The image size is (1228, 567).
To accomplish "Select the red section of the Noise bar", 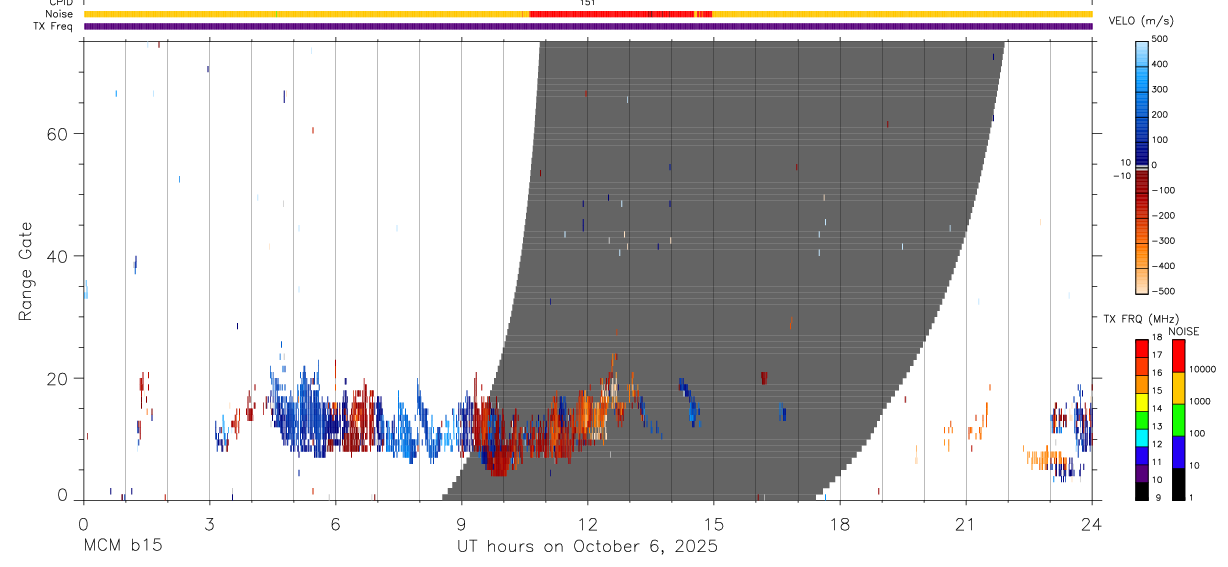I will pyautogui.click(x=620, y=14).
